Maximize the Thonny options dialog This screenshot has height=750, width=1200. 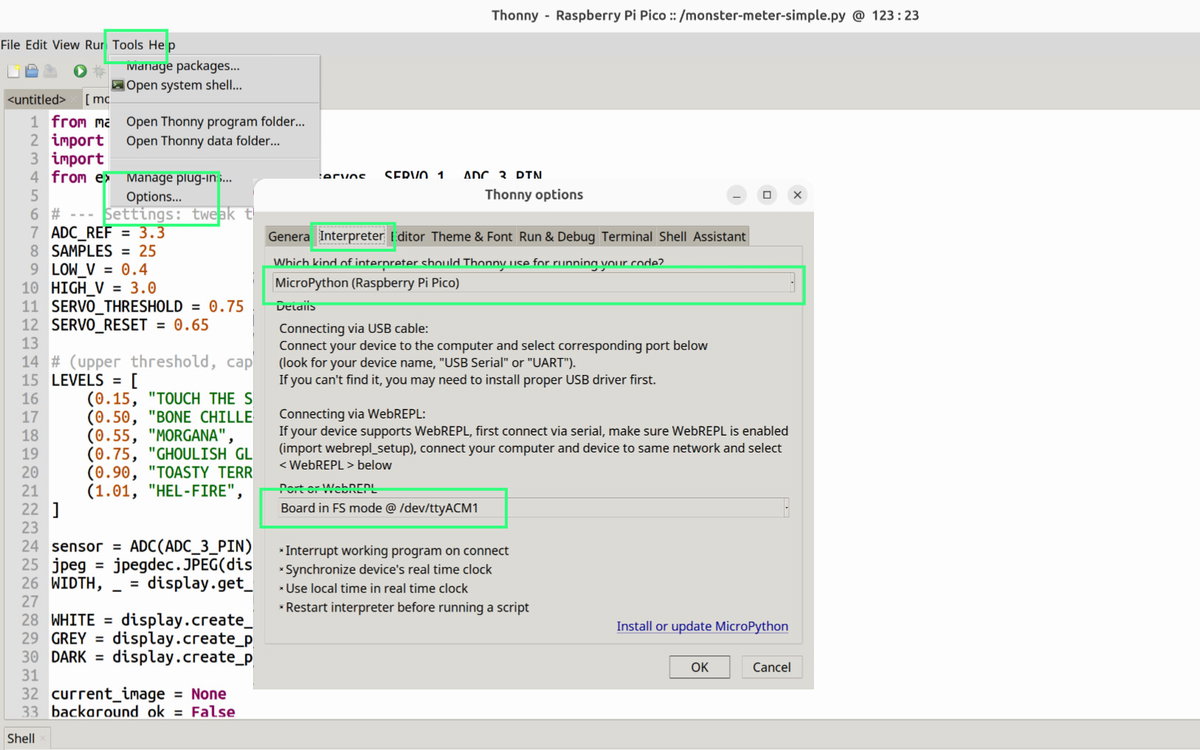pos(767,195)
